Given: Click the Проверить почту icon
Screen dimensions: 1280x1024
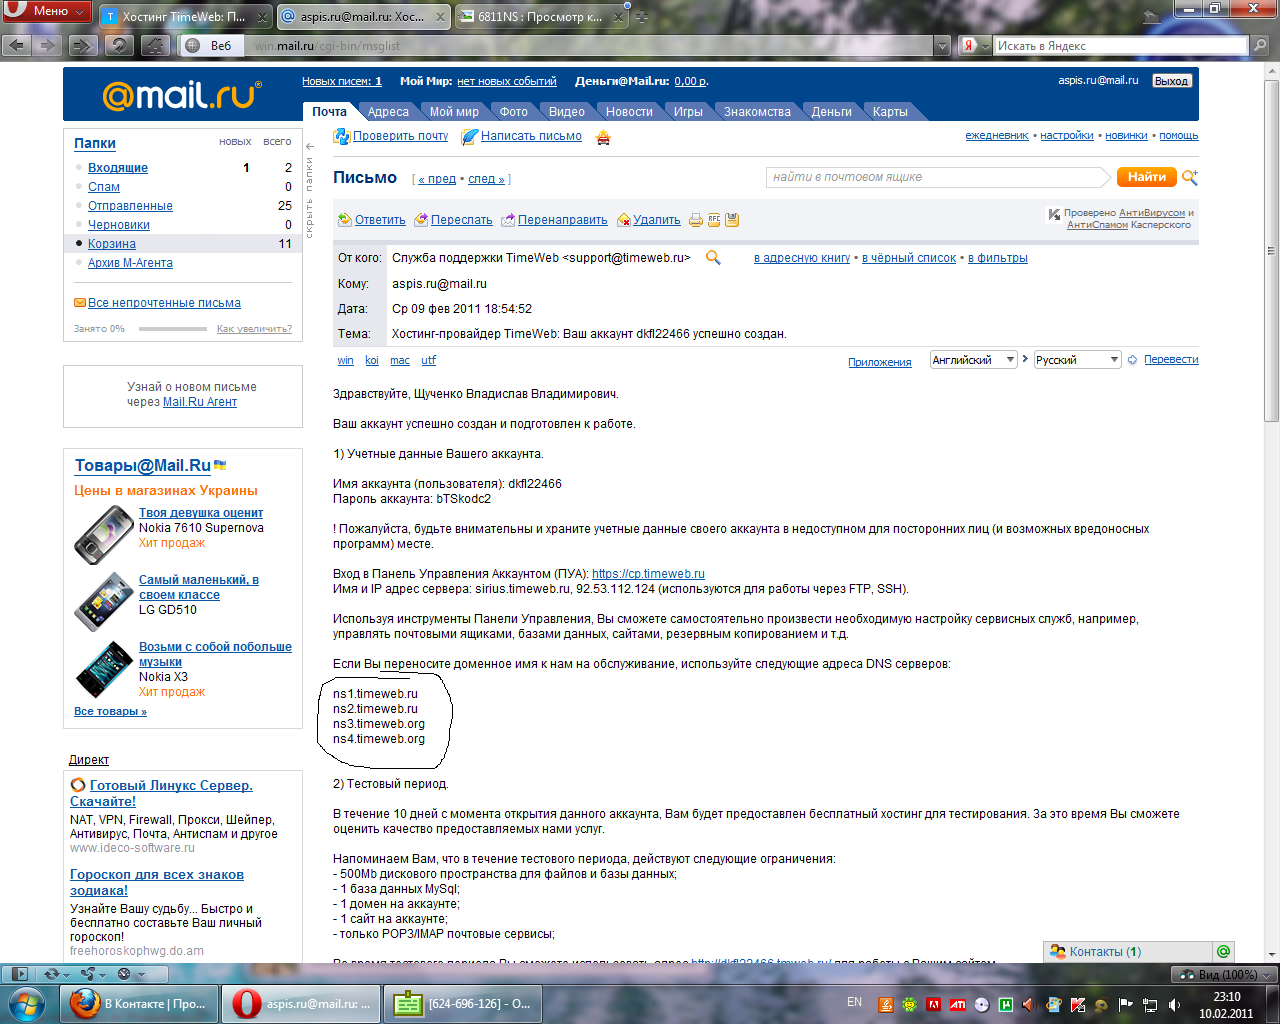Looking at the screenshot, I should point(341,136).
